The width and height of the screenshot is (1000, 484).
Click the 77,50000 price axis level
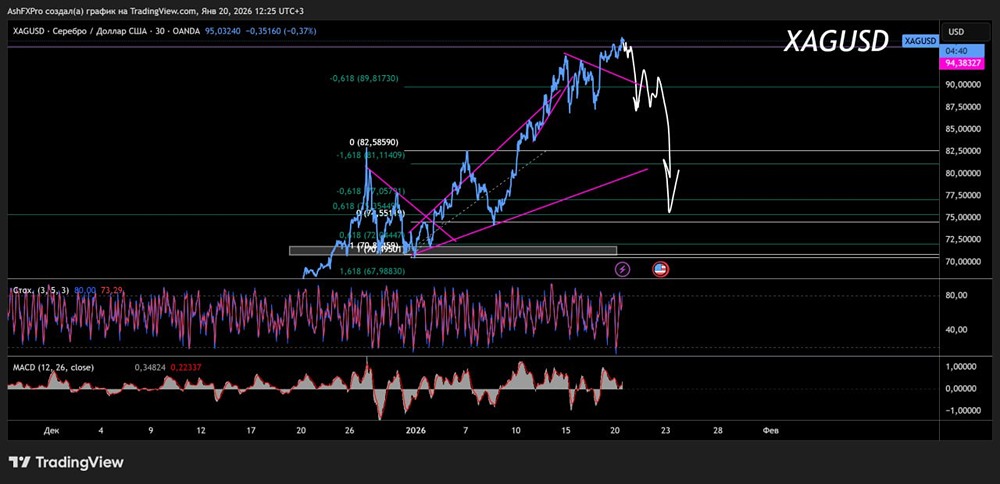pyautogui.click(x=963, y=195)
